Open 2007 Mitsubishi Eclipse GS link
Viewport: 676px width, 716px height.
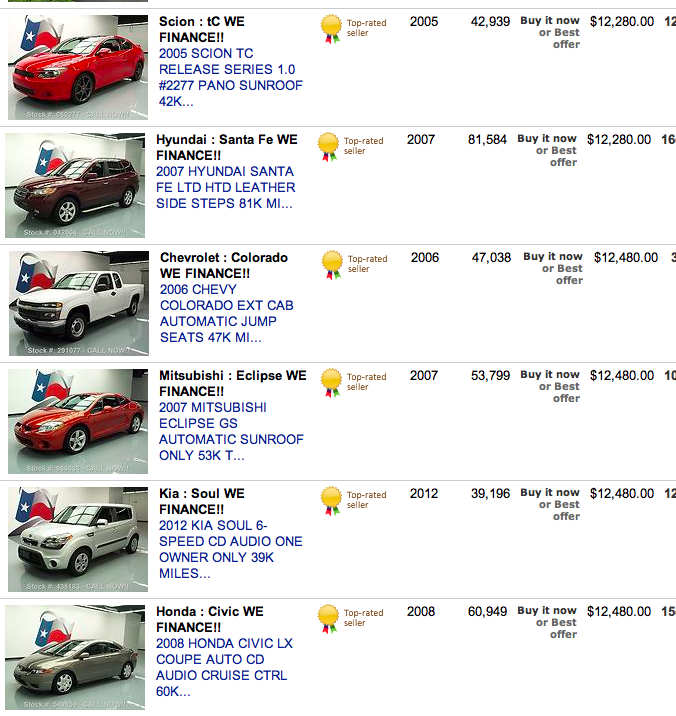[231, 431]
